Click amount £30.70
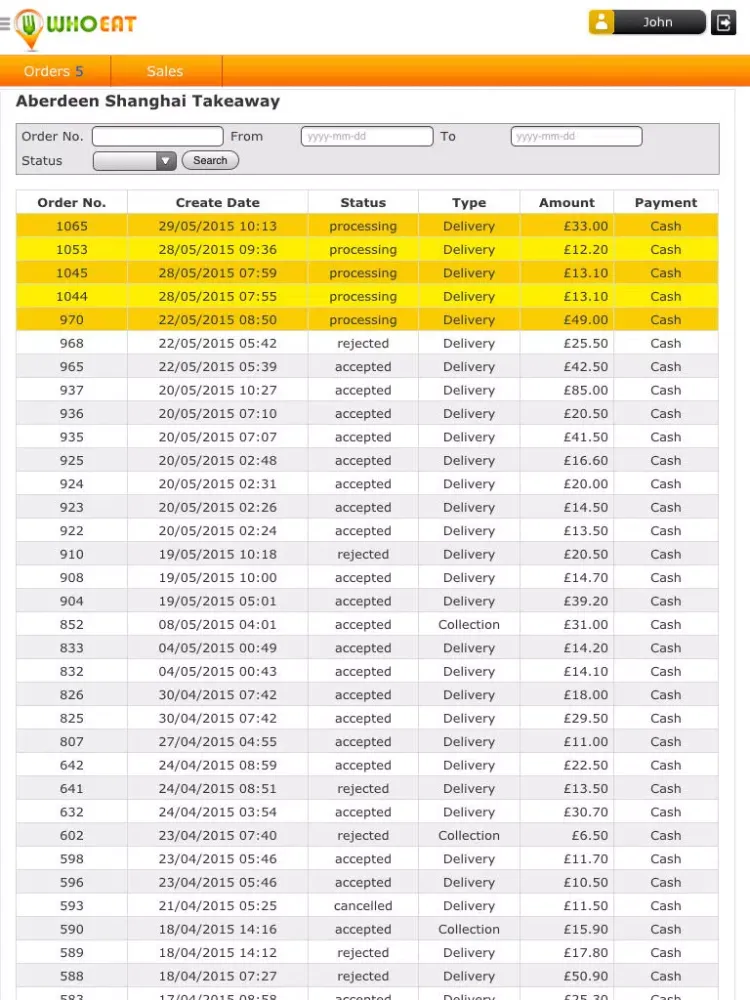This screenshot has height=1000, width=750. [585, 812]
